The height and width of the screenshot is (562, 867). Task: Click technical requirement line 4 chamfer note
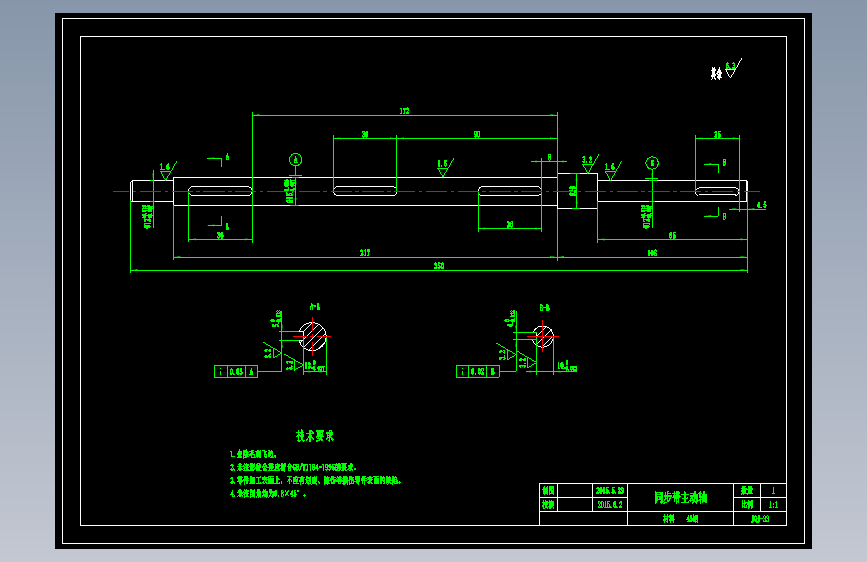click(268, 493)
